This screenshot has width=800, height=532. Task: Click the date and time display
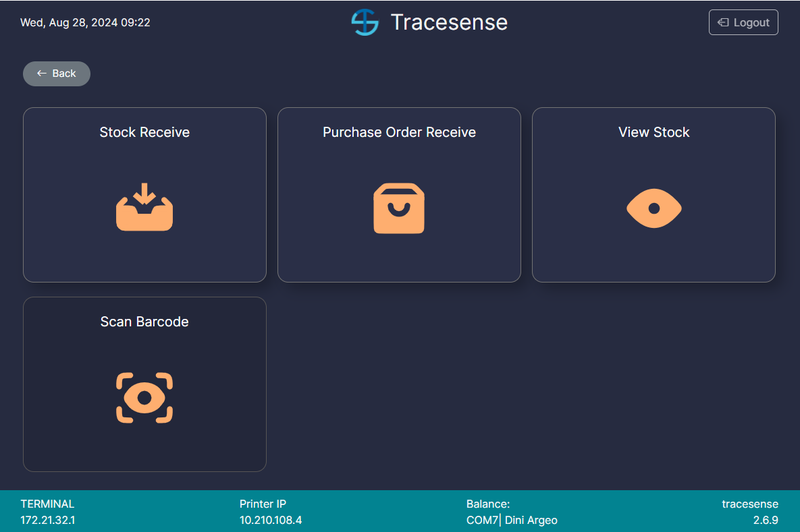pos(85,22)
